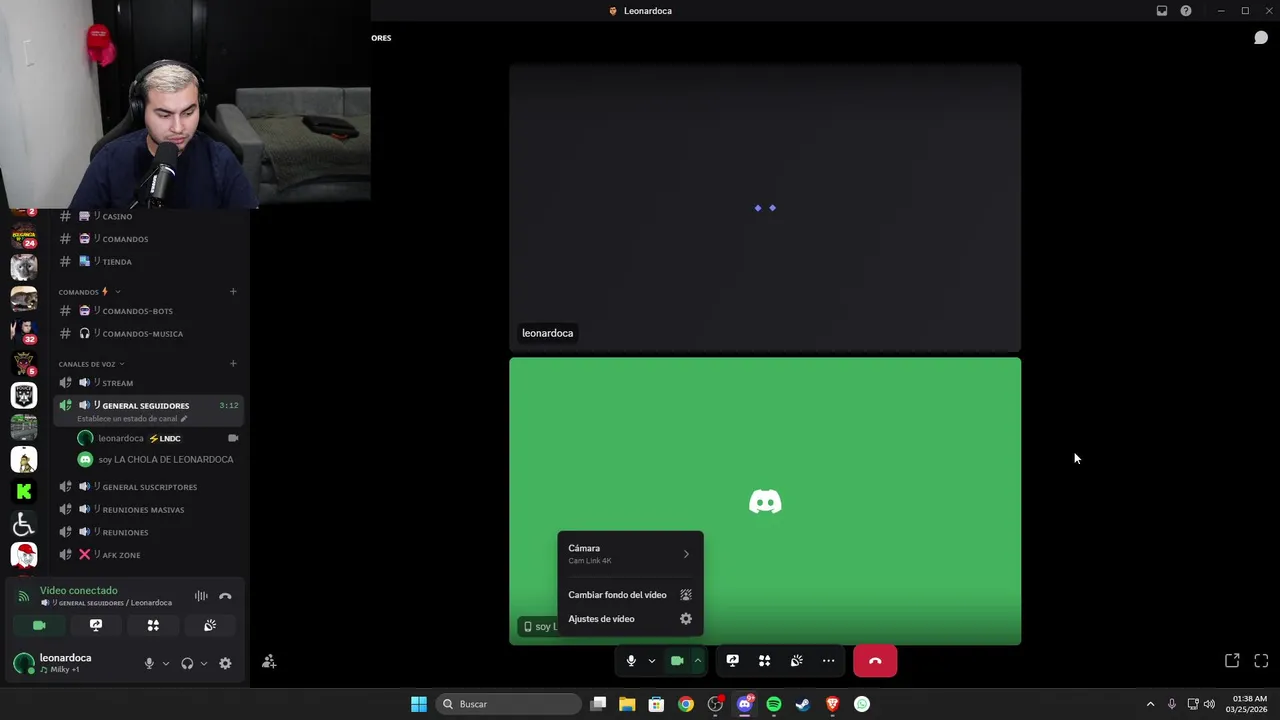This screenshot has width=1280, height=720.
Task: Open the green K server icon
Action: coord(24,491)
